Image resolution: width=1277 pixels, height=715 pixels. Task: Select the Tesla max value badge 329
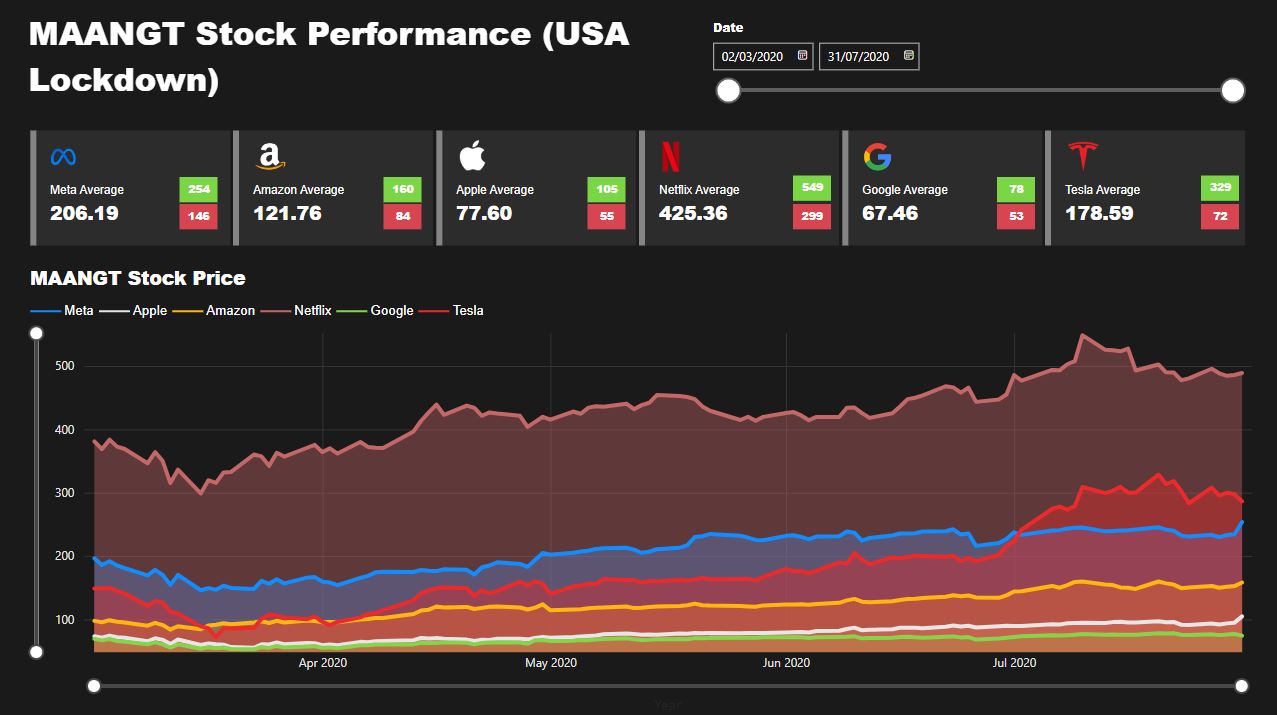click(x=1220, y=188)
